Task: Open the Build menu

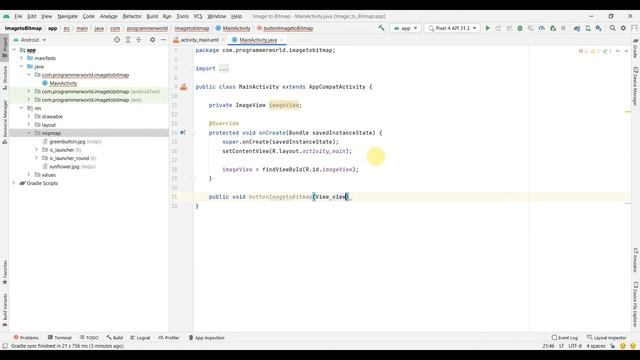Action: pos(152,16)
